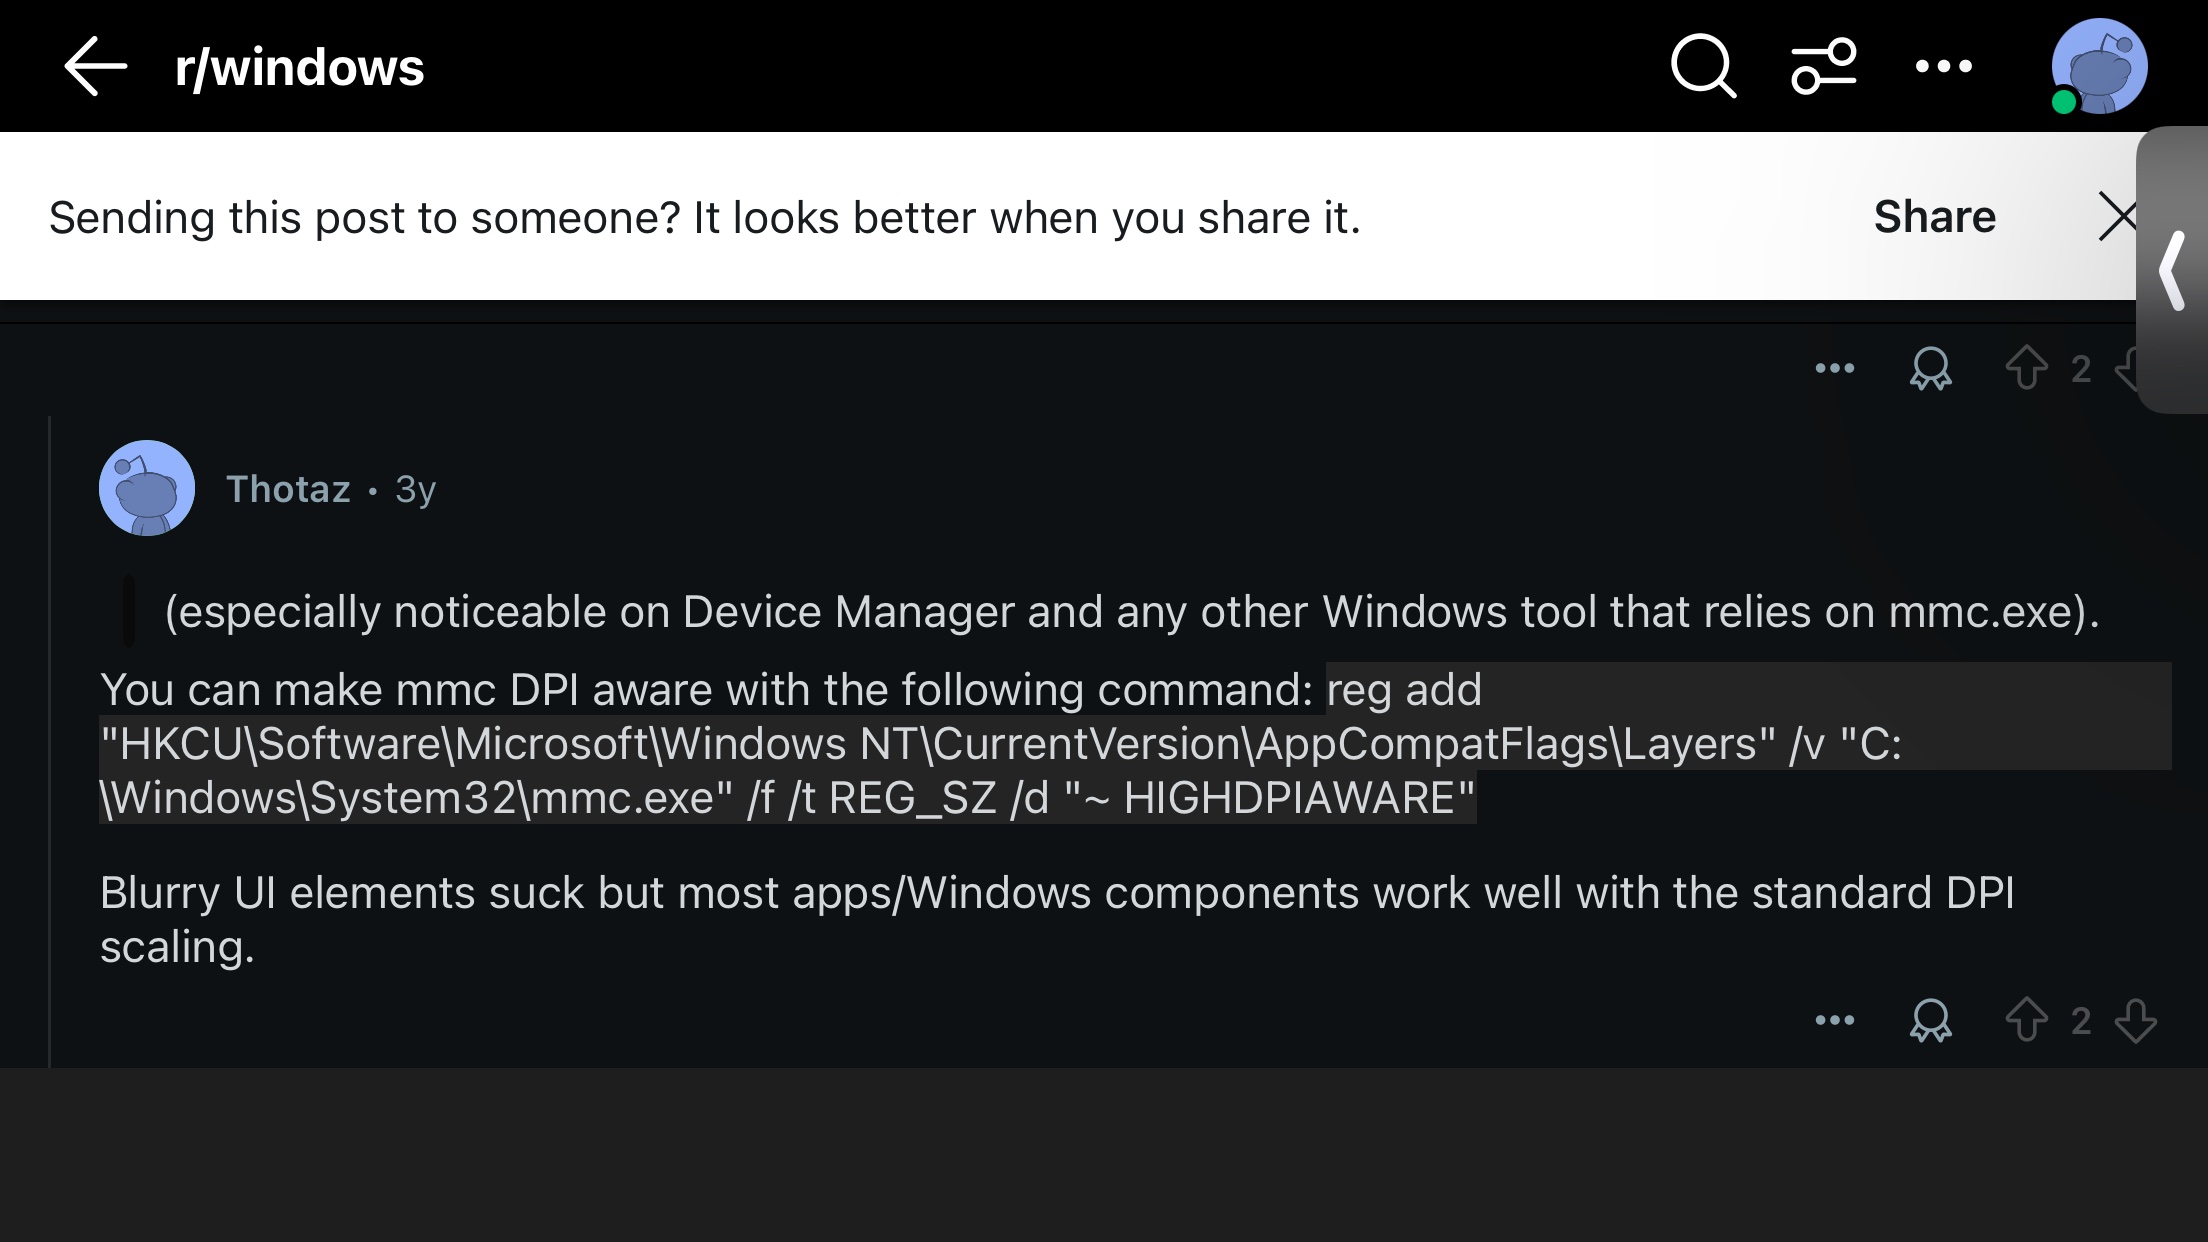Tap the back arrow in header
Viewport: 2208px width, 1242px height.
tap(96, 66)
